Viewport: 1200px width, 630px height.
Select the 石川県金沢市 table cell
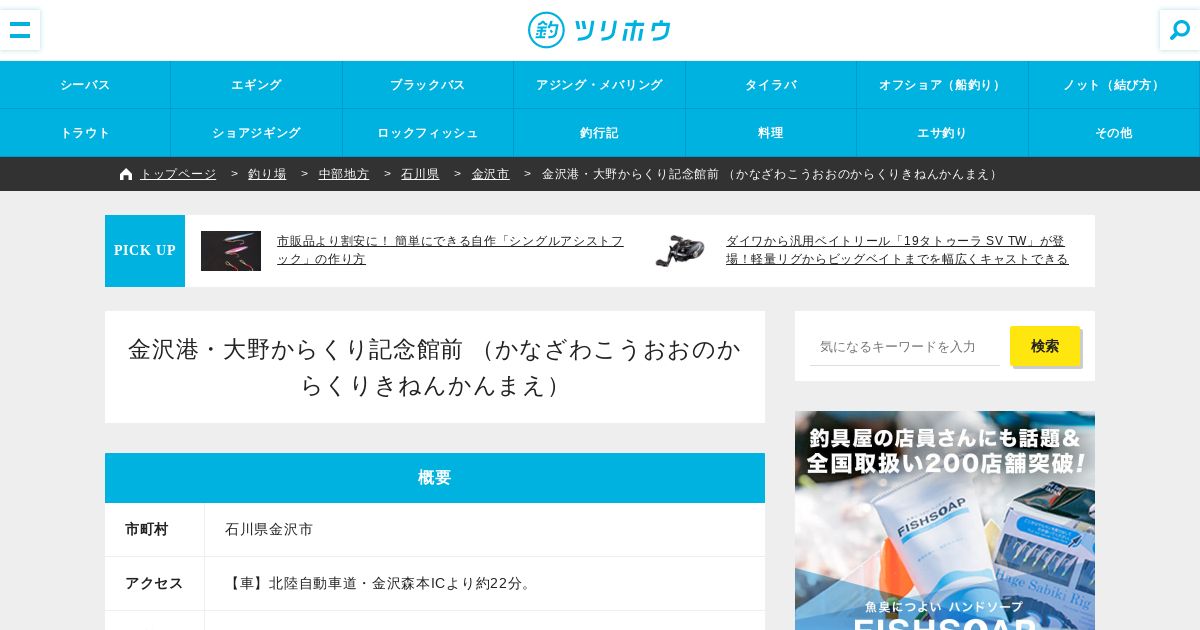click(x=269, y=529)
